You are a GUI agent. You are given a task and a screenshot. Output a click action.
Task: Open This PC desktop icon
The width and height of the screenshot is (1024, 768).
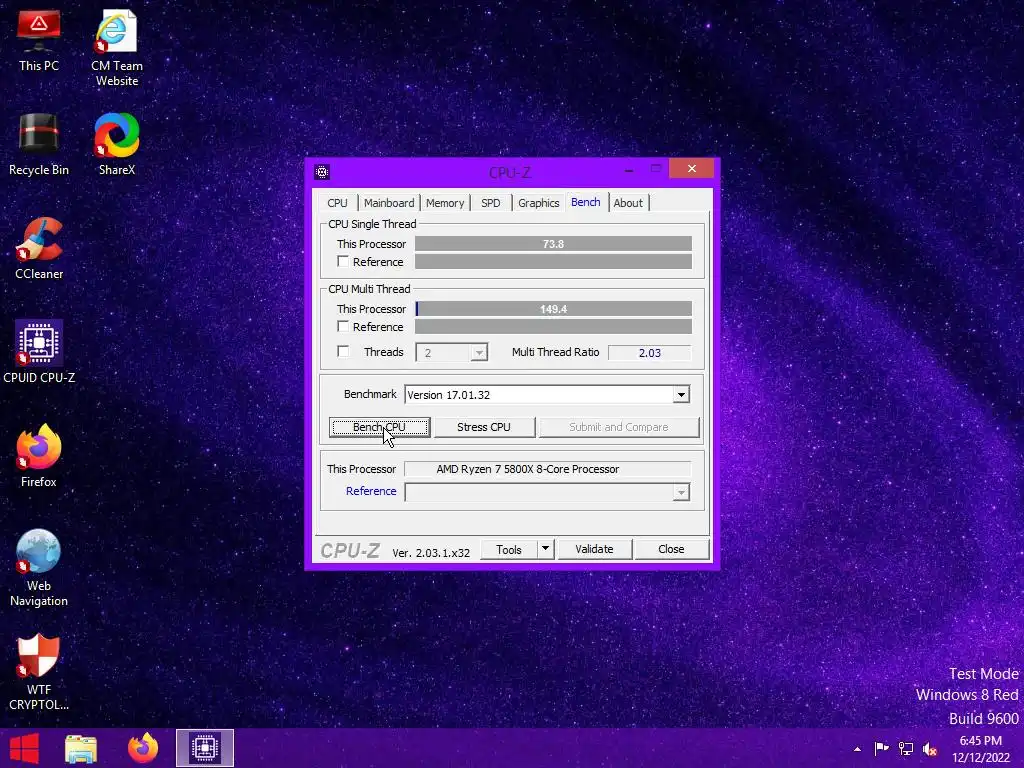pyautogui.click(x=39, y=40)
